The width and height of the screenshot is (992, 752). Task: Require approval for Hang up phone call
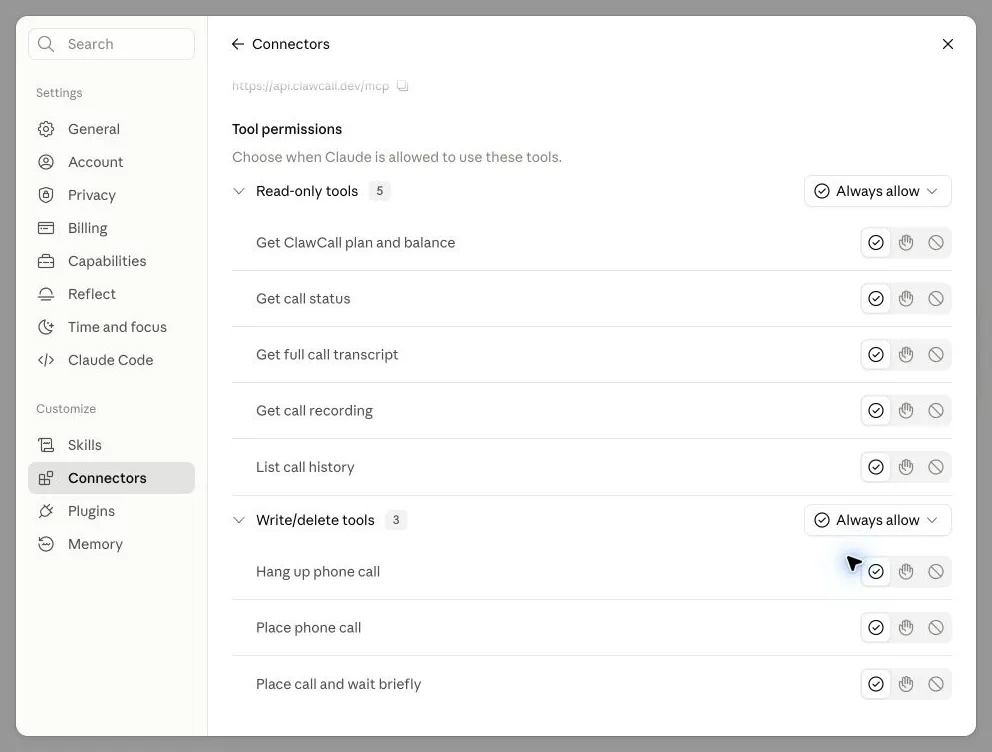(x=906, y=572)
